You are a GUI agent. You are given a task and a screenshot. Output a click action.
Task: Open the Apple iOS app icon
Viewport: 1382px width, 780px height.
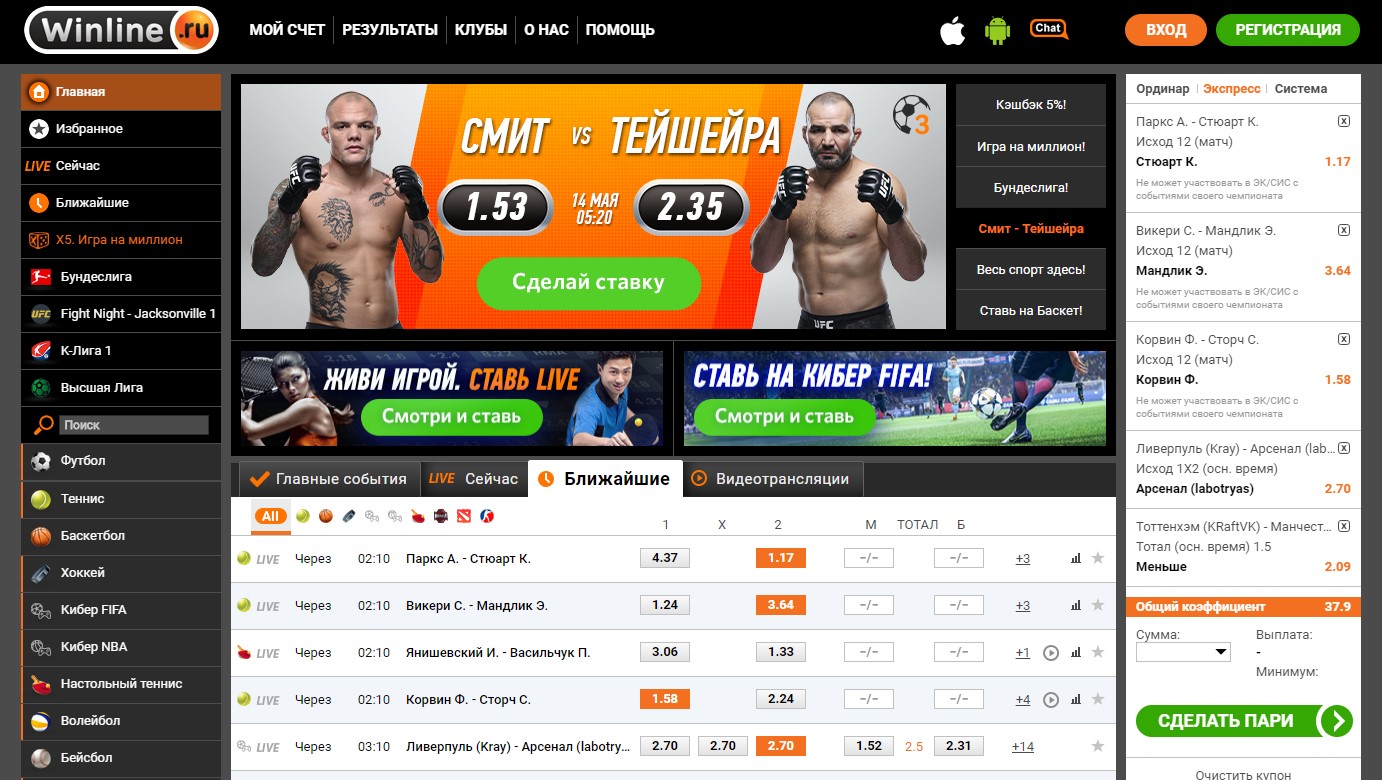coord(953,31)
